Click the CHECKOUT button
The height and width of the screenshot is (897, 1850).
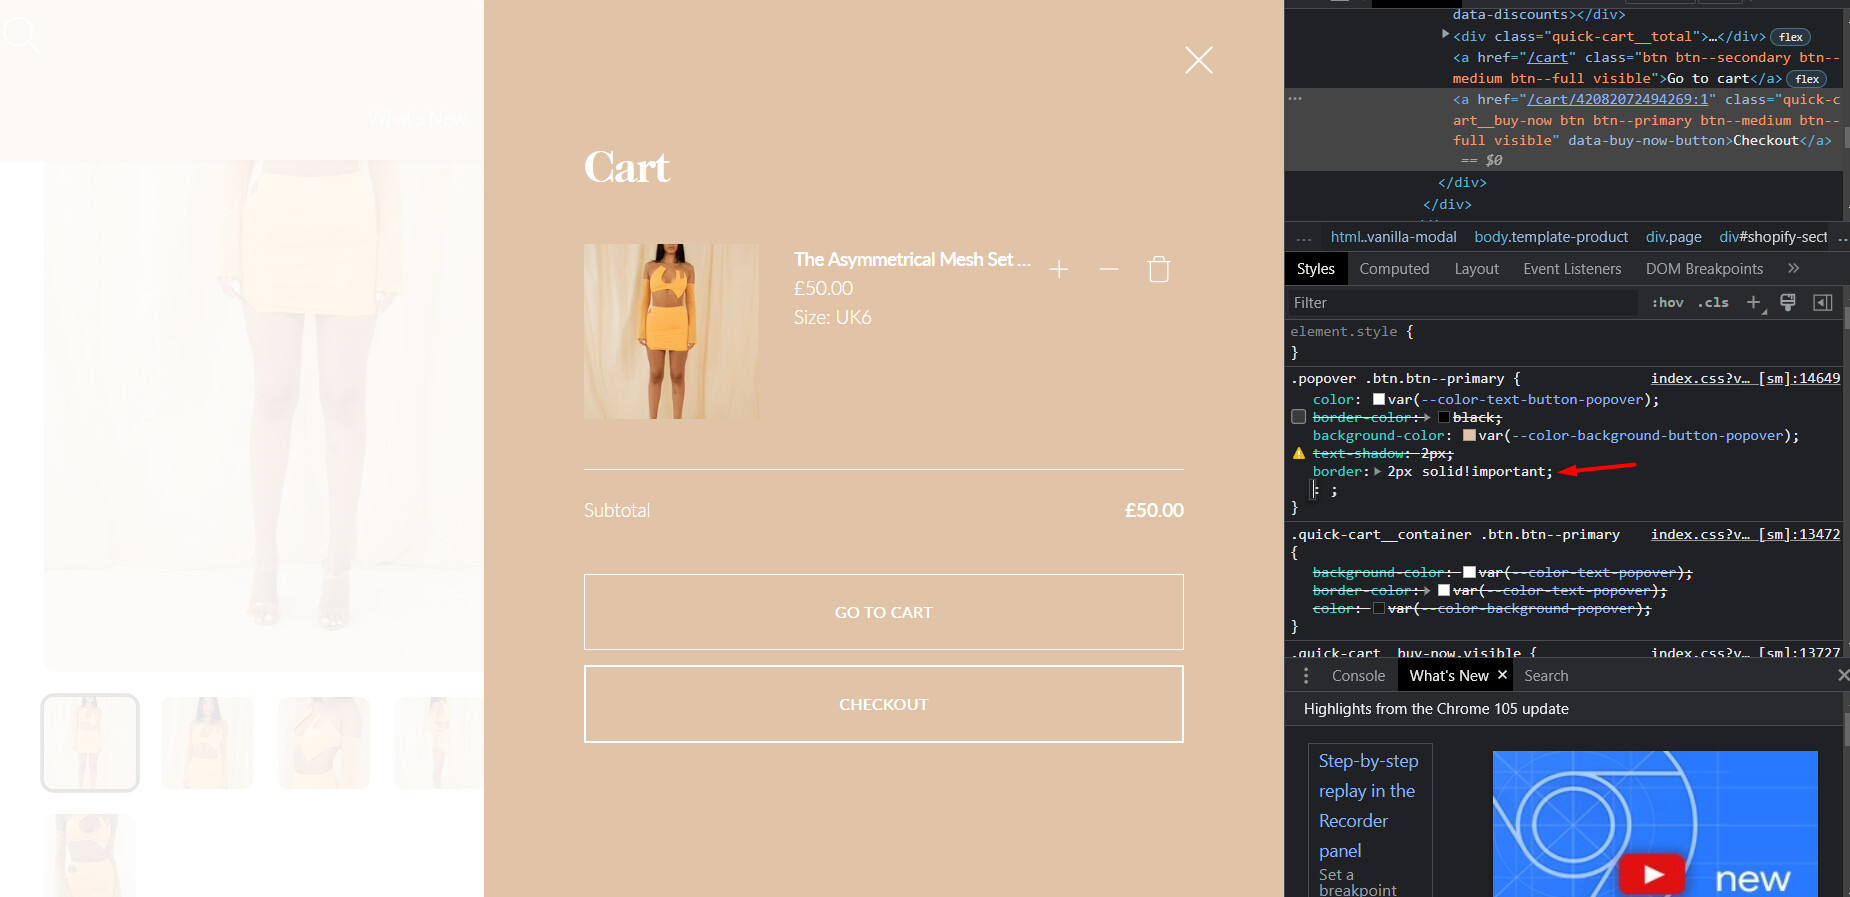click(884, 704)
